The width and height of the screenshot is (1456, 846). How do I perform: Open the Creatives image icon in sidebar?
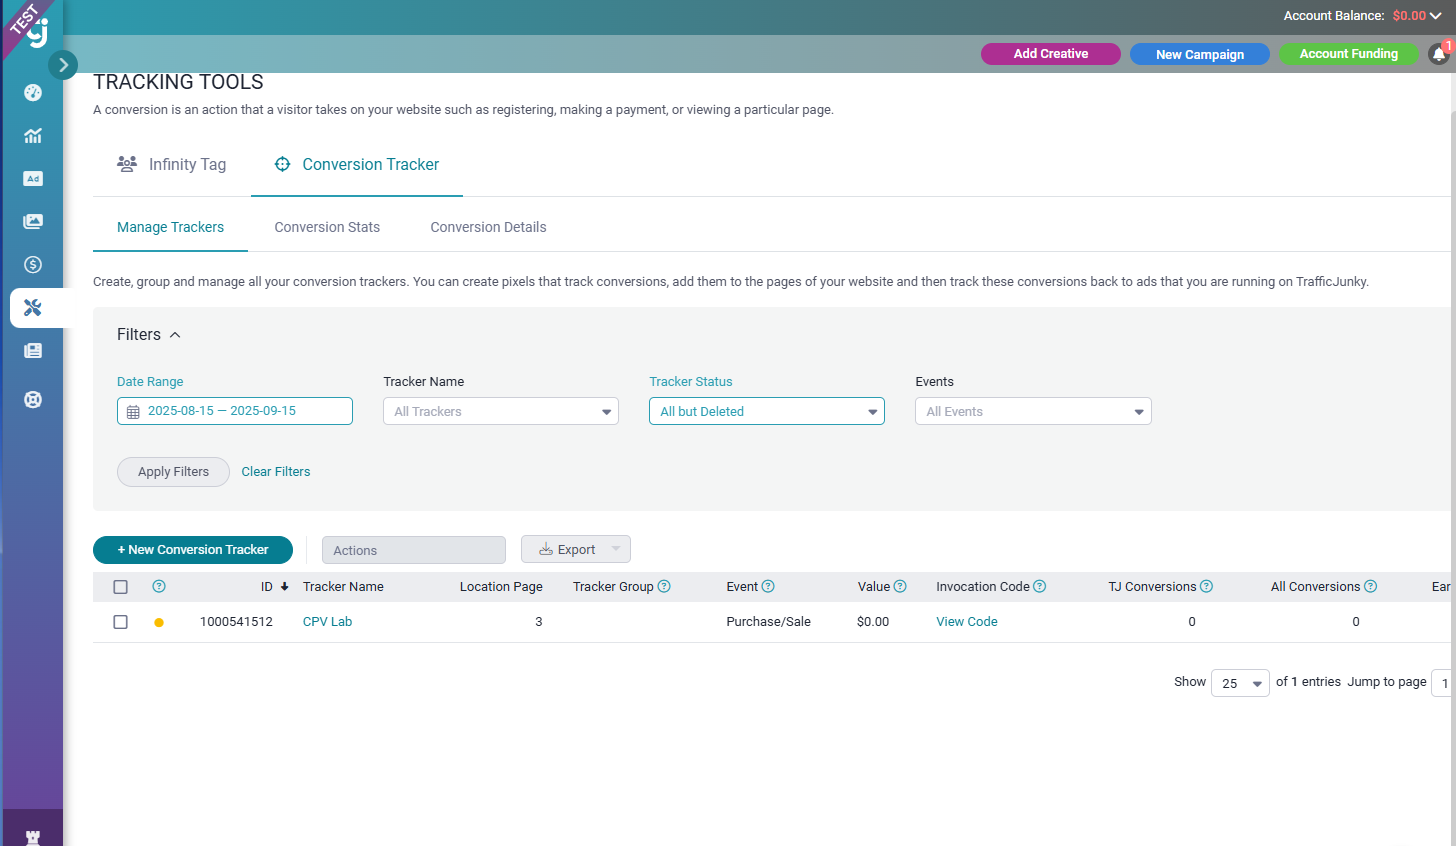tap(32, 221)
